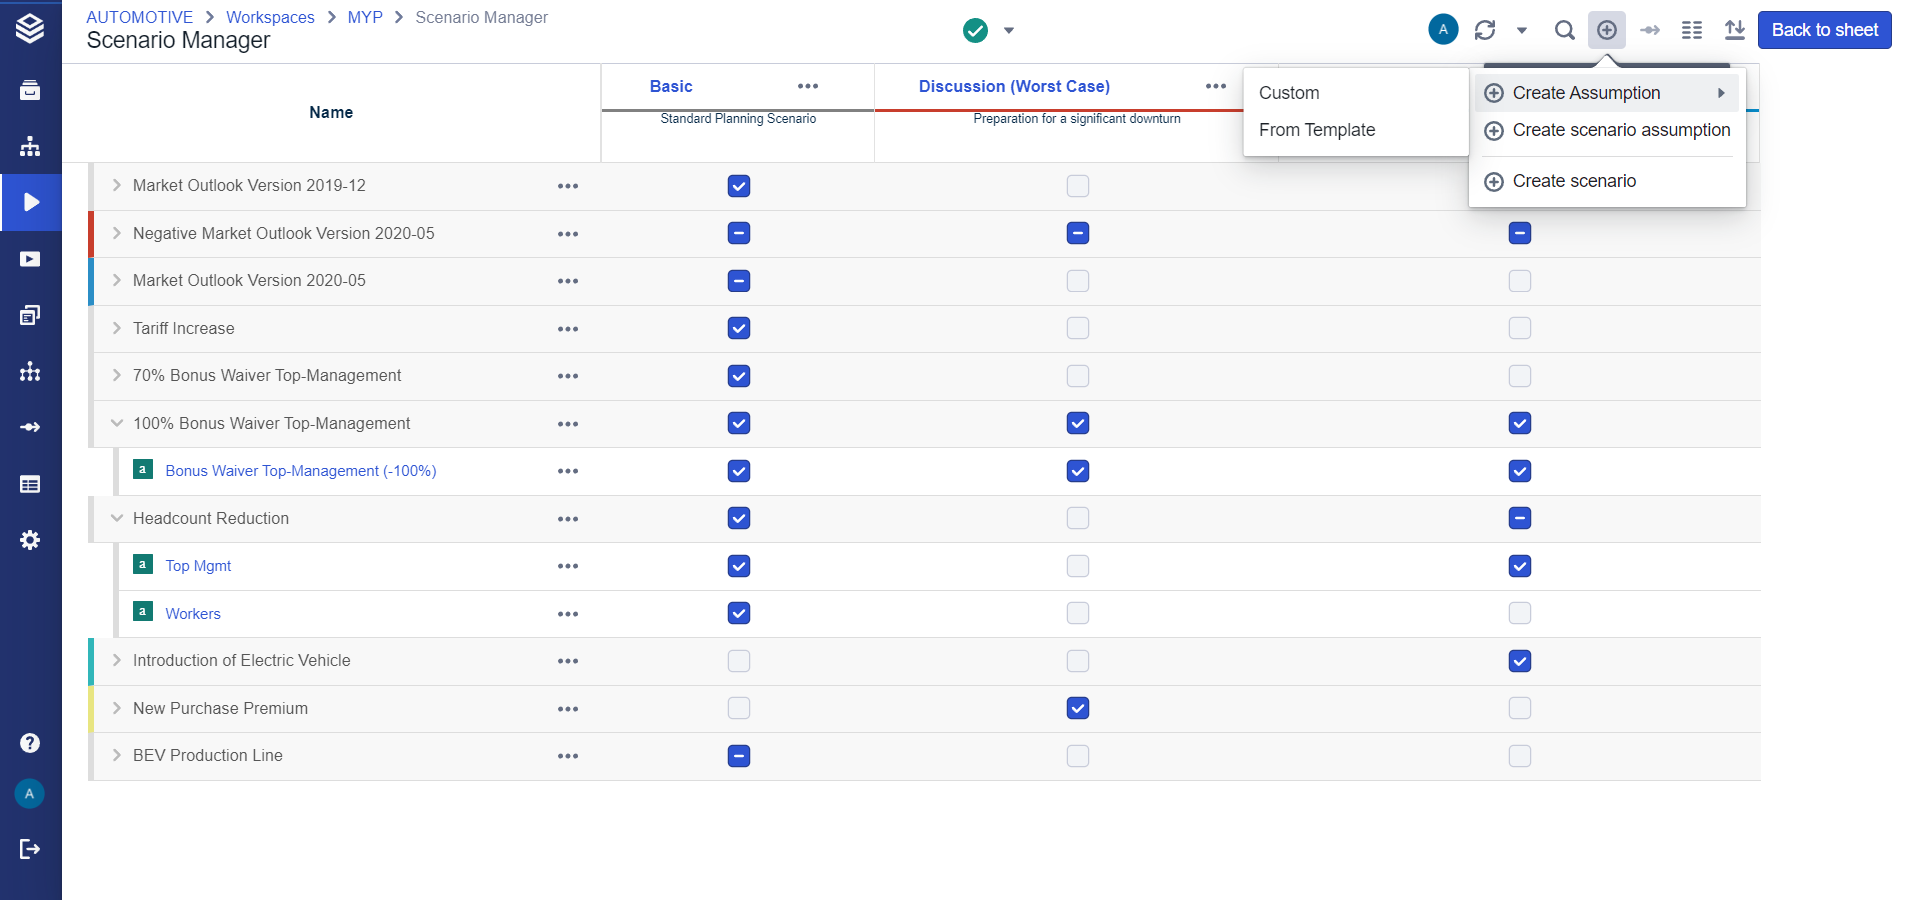This screenshot has width=1918, height=900.
Task: Click the logout icon in sidebar
Action: tap(30, 849)
